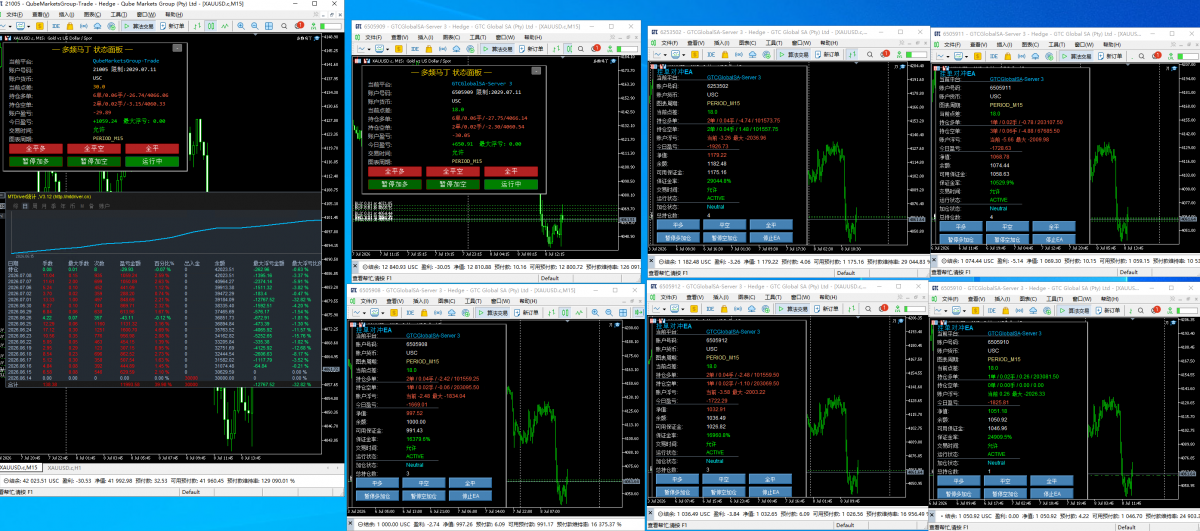Toggle 算法交易 in window 6505908 toolbar
Image resolution: width=1200 pixels, height=531 pixels.
[494, 313]
